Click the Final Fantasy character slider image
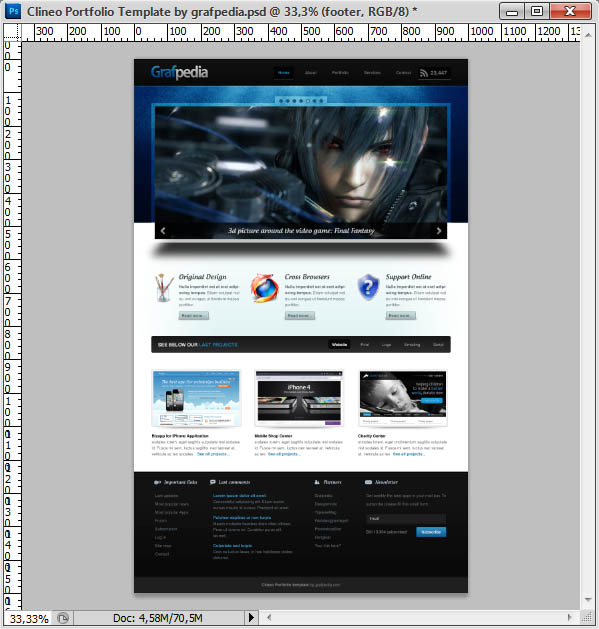599x629 pixels. pyautogui.click(x=301, y=164)
